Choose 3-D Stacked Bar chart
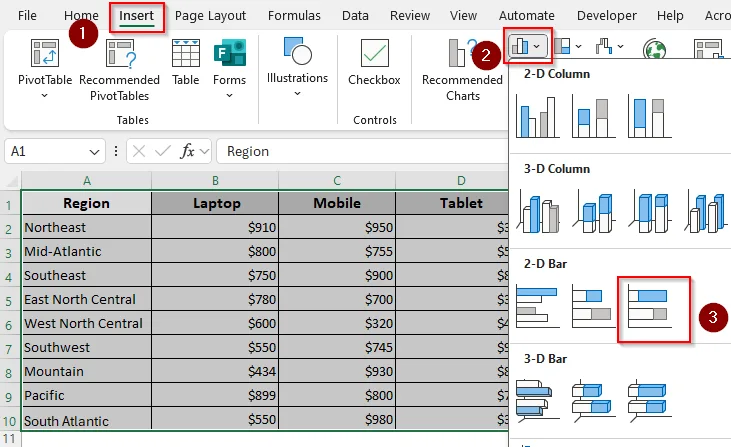 click(593, 401)
